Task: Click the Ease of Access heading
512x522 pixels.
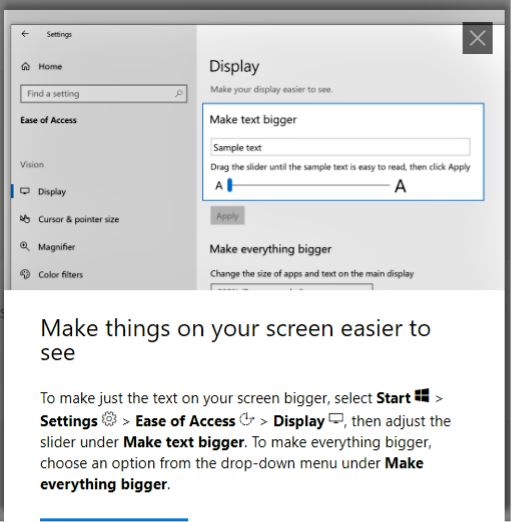Action: [x=48, y=120]
